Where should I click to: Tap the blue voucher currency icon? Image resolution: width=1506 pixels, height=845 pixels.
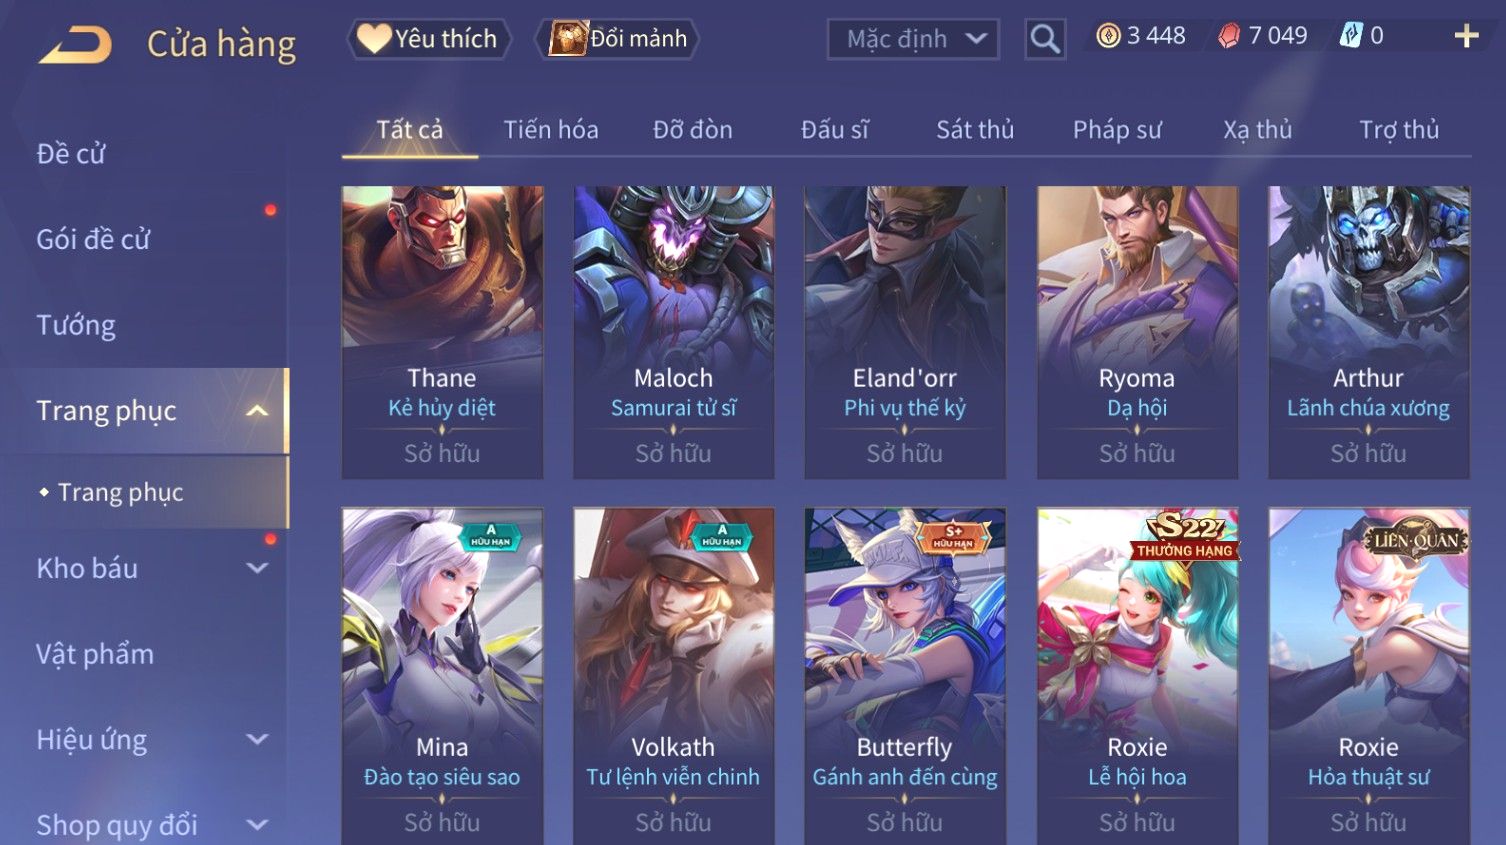[1351, 36]
